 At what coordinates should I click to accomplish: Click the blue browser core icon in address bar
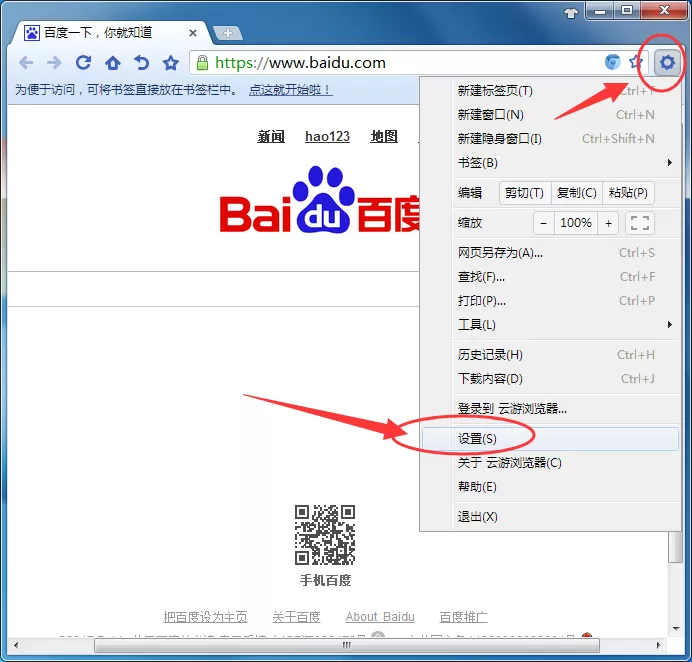point(613,62)
